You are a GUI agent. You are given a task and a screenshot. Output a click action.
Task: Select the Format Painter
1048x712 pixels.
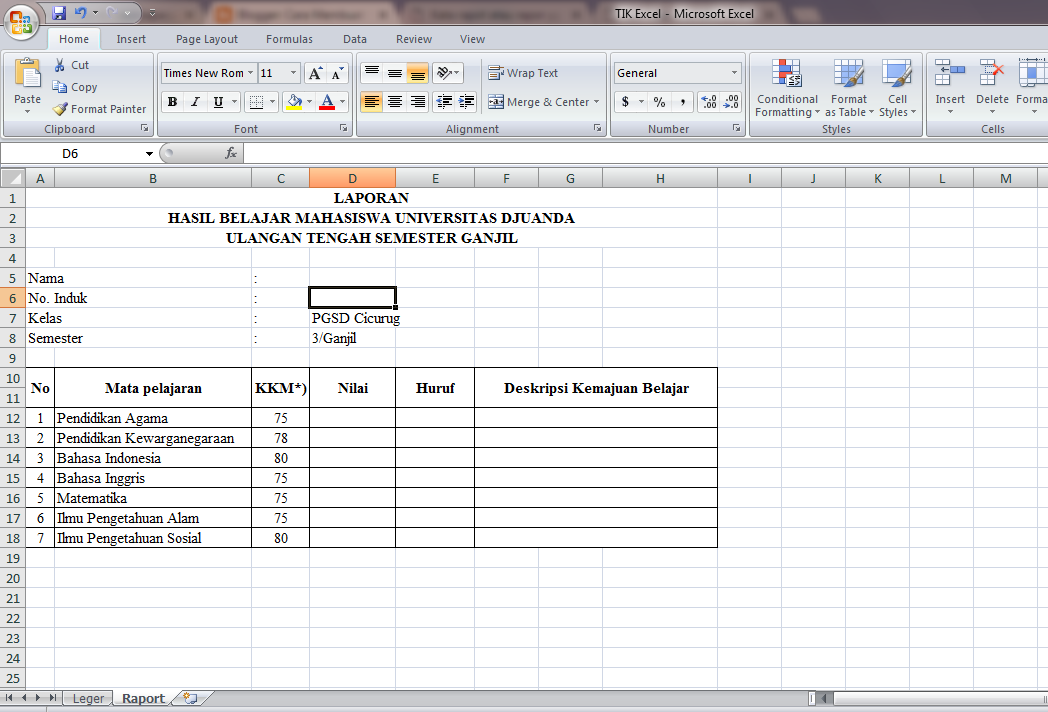(99, 108)
